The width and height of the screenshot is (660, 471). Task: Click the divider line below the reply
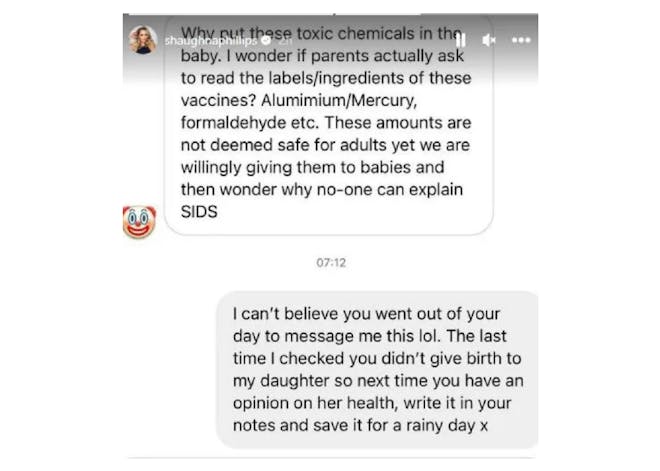point(332,458)
